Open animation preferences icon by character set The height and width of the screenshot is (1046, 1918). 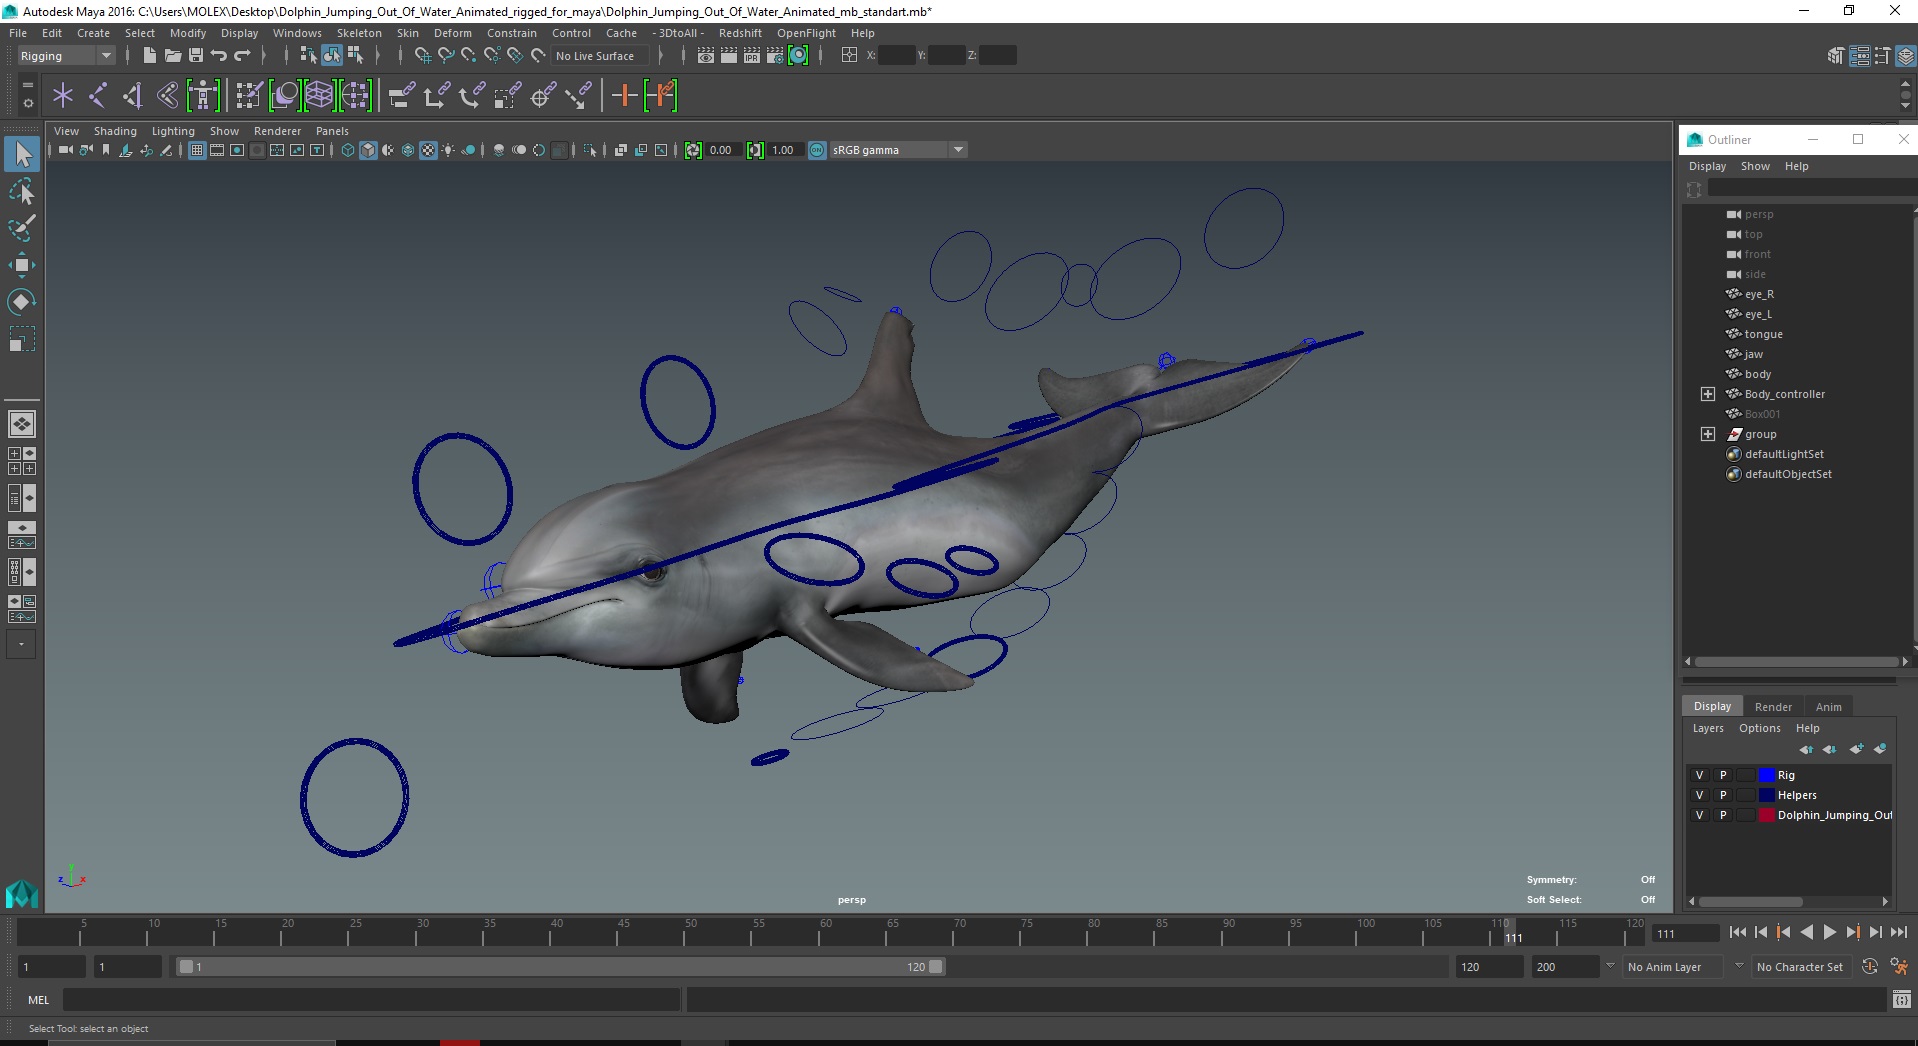(x=1898, y=967)
